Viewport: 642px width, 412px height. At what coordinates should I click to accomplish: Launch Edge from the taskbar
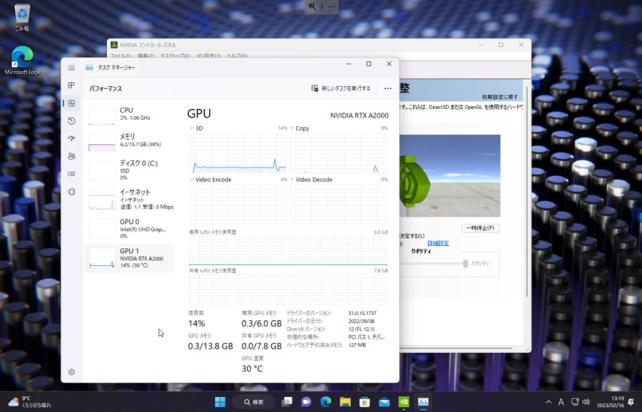(x=326, y=402)
